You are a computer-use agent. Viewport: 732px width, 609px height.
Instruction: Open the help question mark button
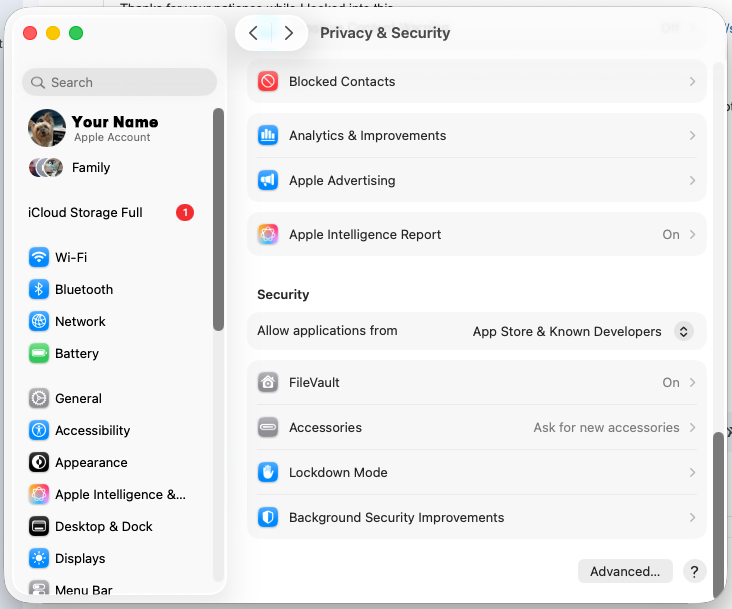(x=694, y=571)
